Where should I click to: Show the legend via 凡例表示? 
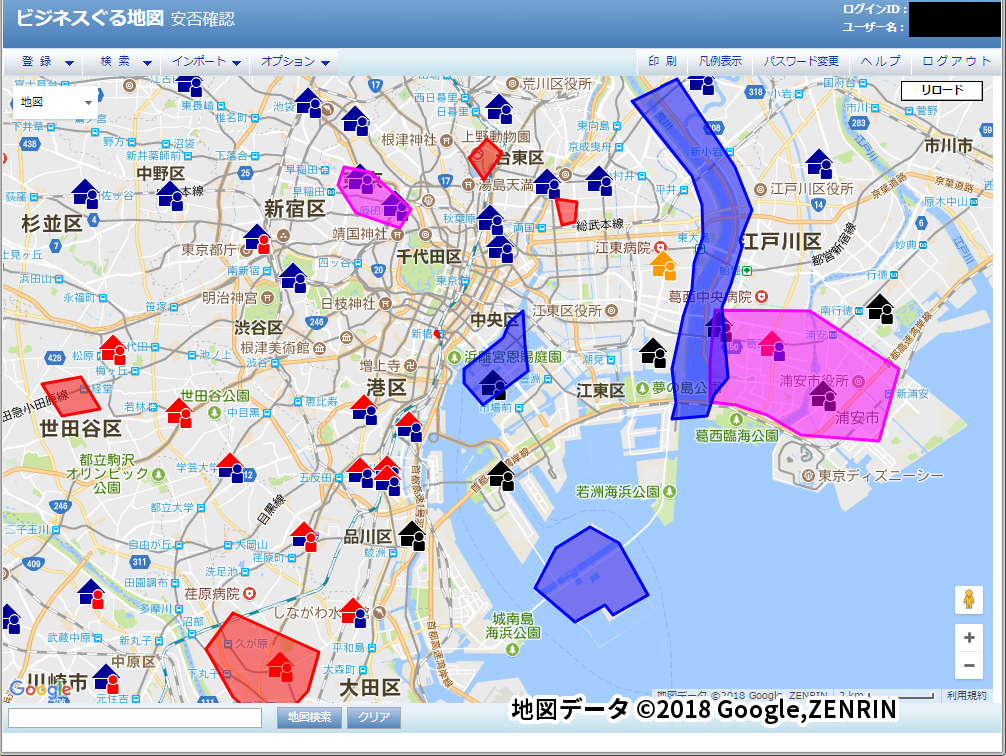[720, 62]
